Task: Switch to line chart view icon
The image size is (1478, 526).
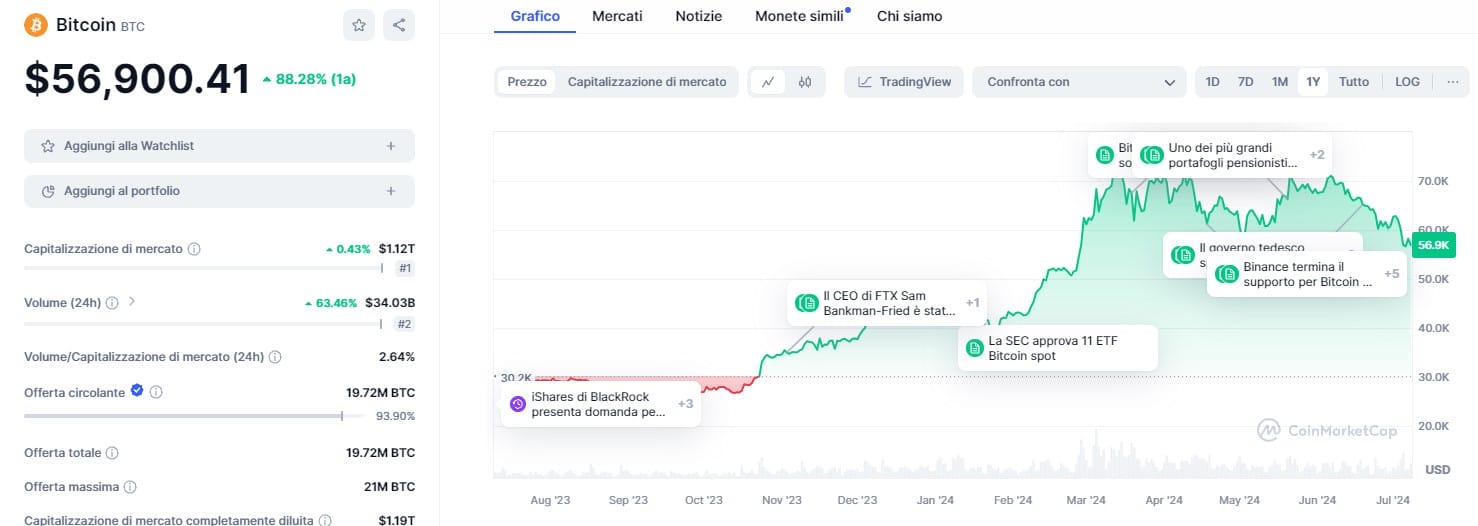Action: coord(768,82)
